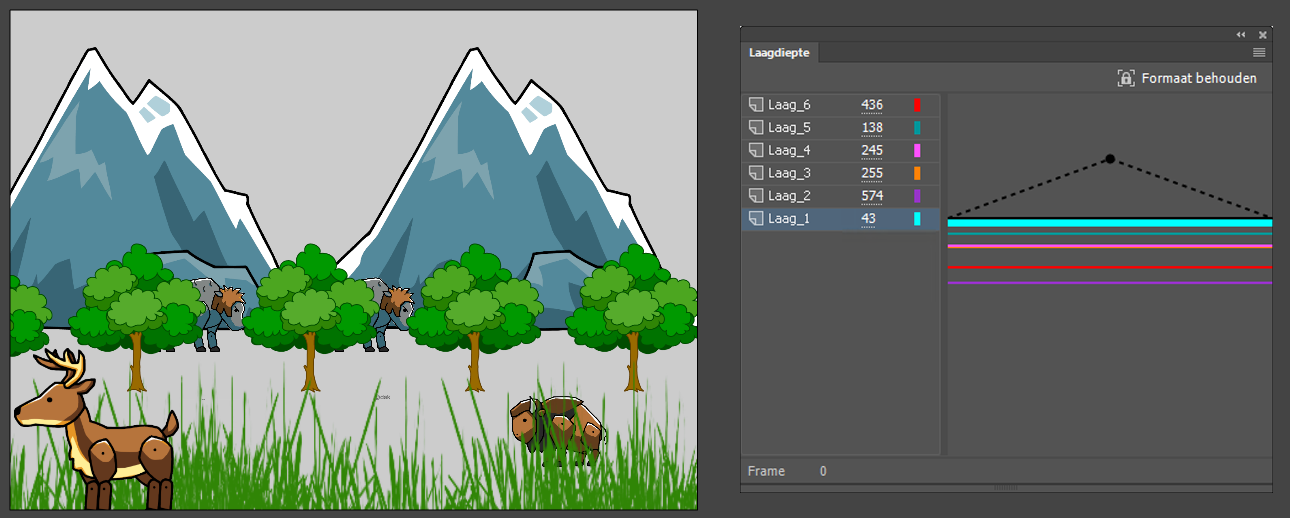The width and height of the screenshot is (1290, 518).
Task: Click the black camera point in the depth graph
Action: (x=1110, y=159)
